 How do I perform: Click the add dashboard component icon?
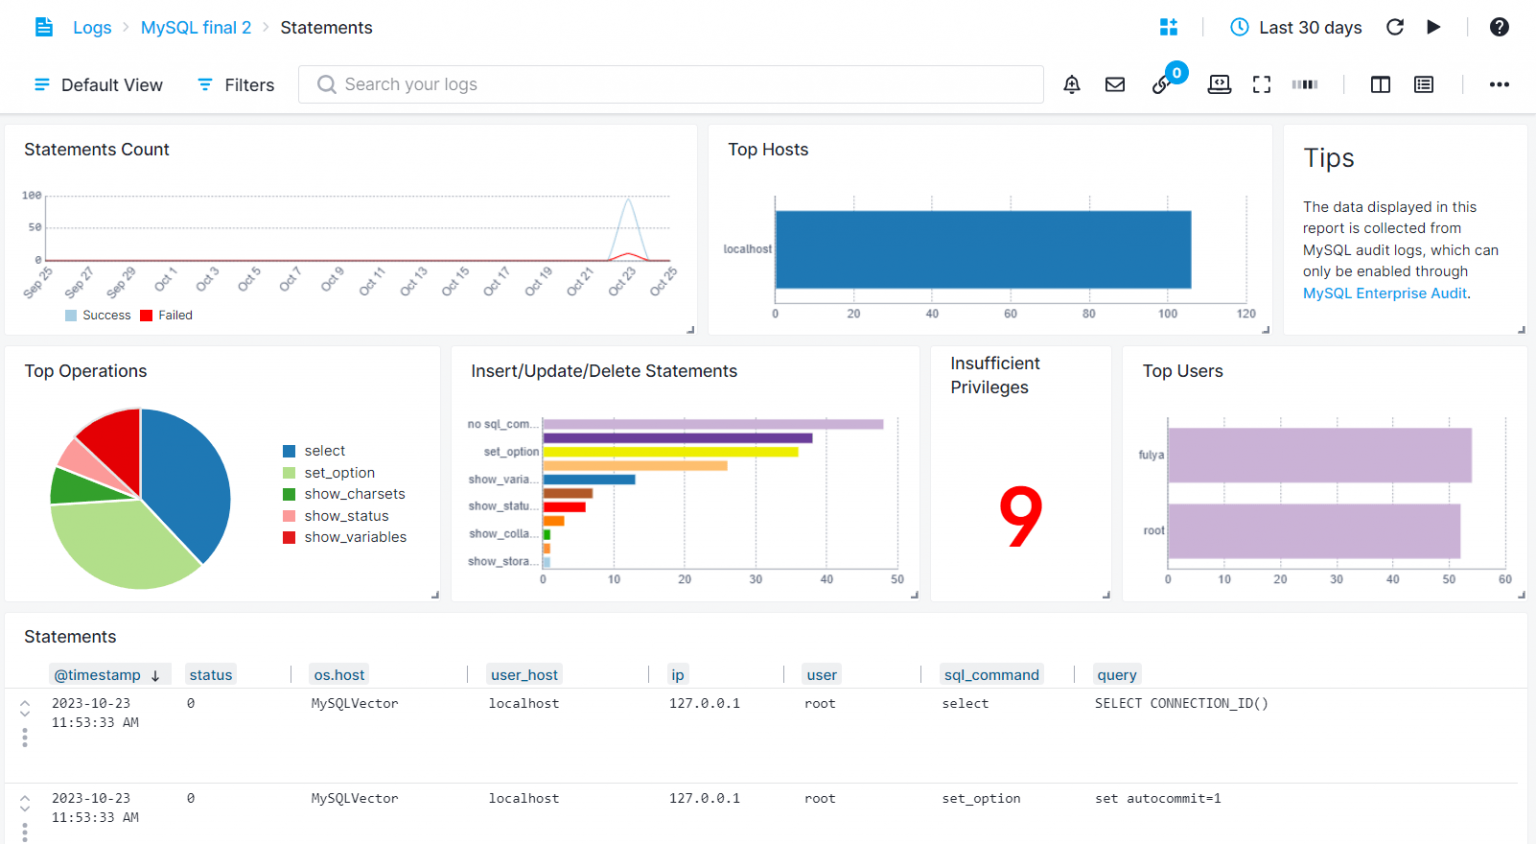click(x=1168, y=27)
